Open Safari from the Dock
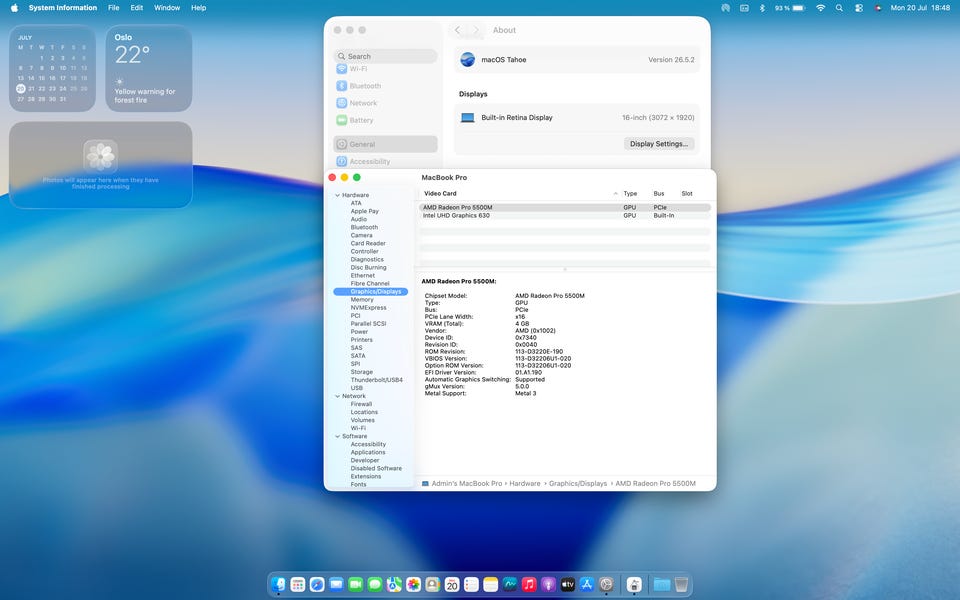This screenshot has width=960, height=600. pos(317,585)
